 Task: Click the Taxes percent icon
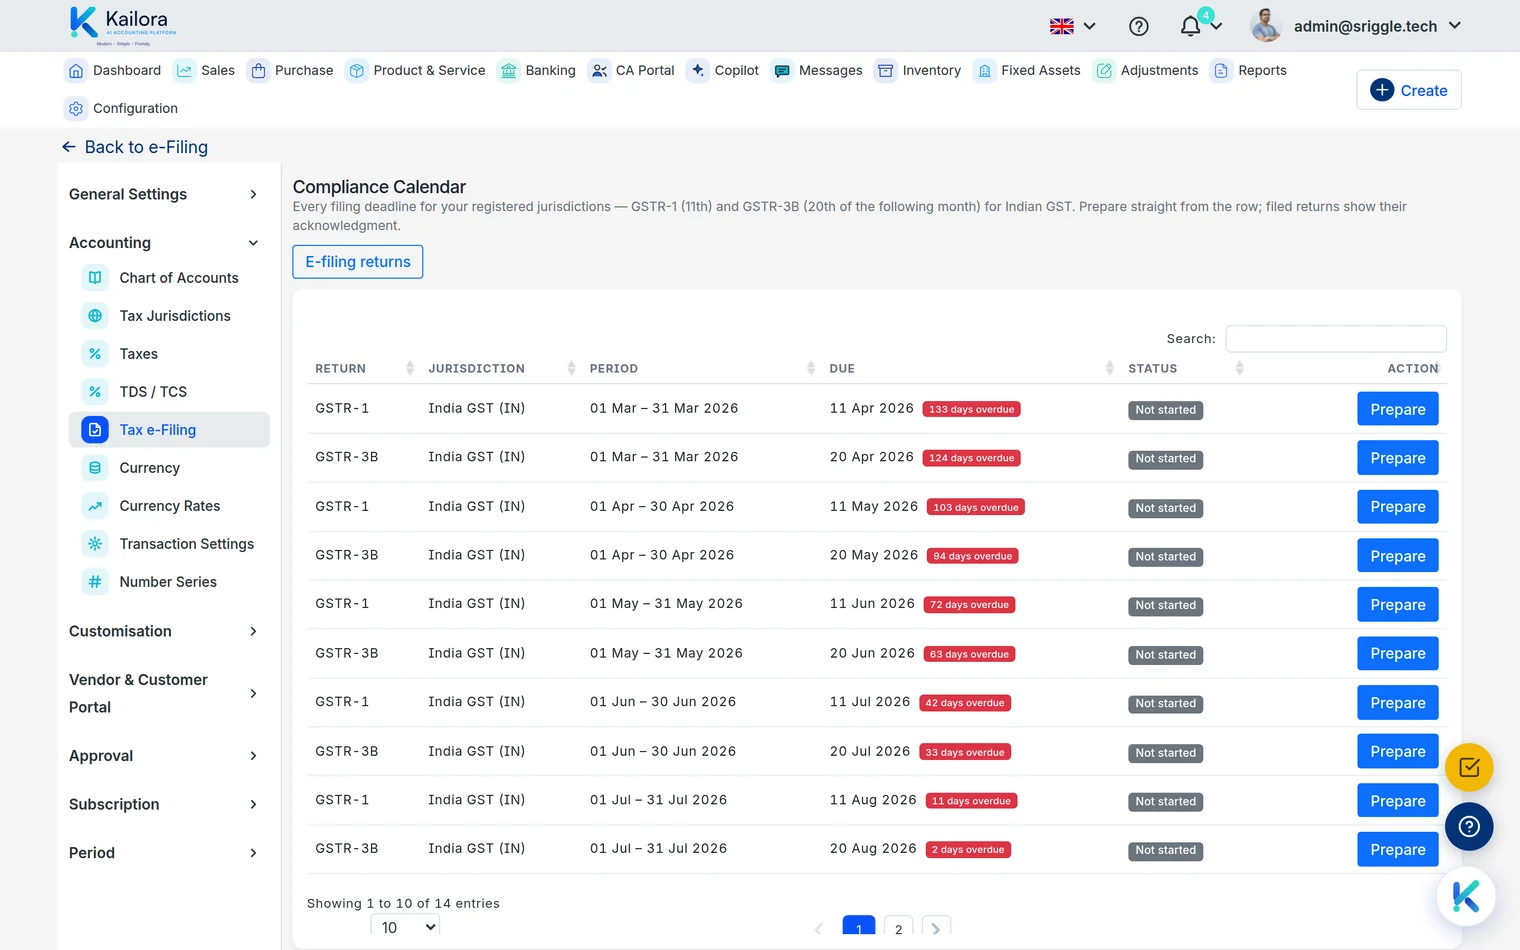point(95,354)
